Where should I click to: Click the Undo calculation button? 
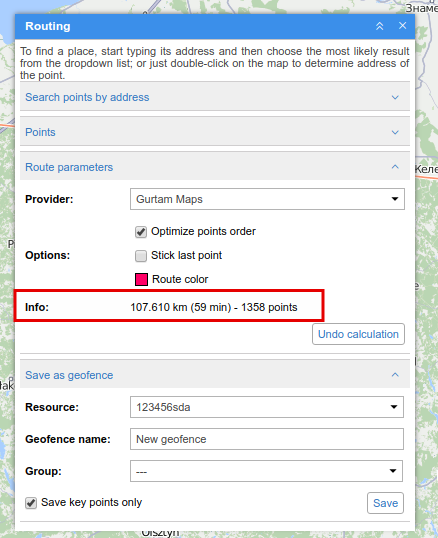pos(358,334)
